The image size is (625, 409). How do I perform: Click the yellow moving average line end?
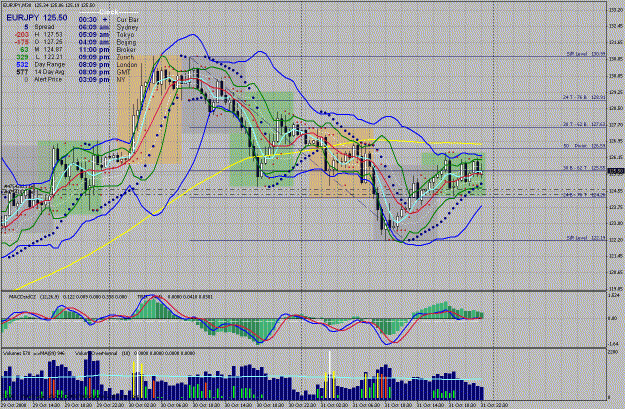point(481,144)
